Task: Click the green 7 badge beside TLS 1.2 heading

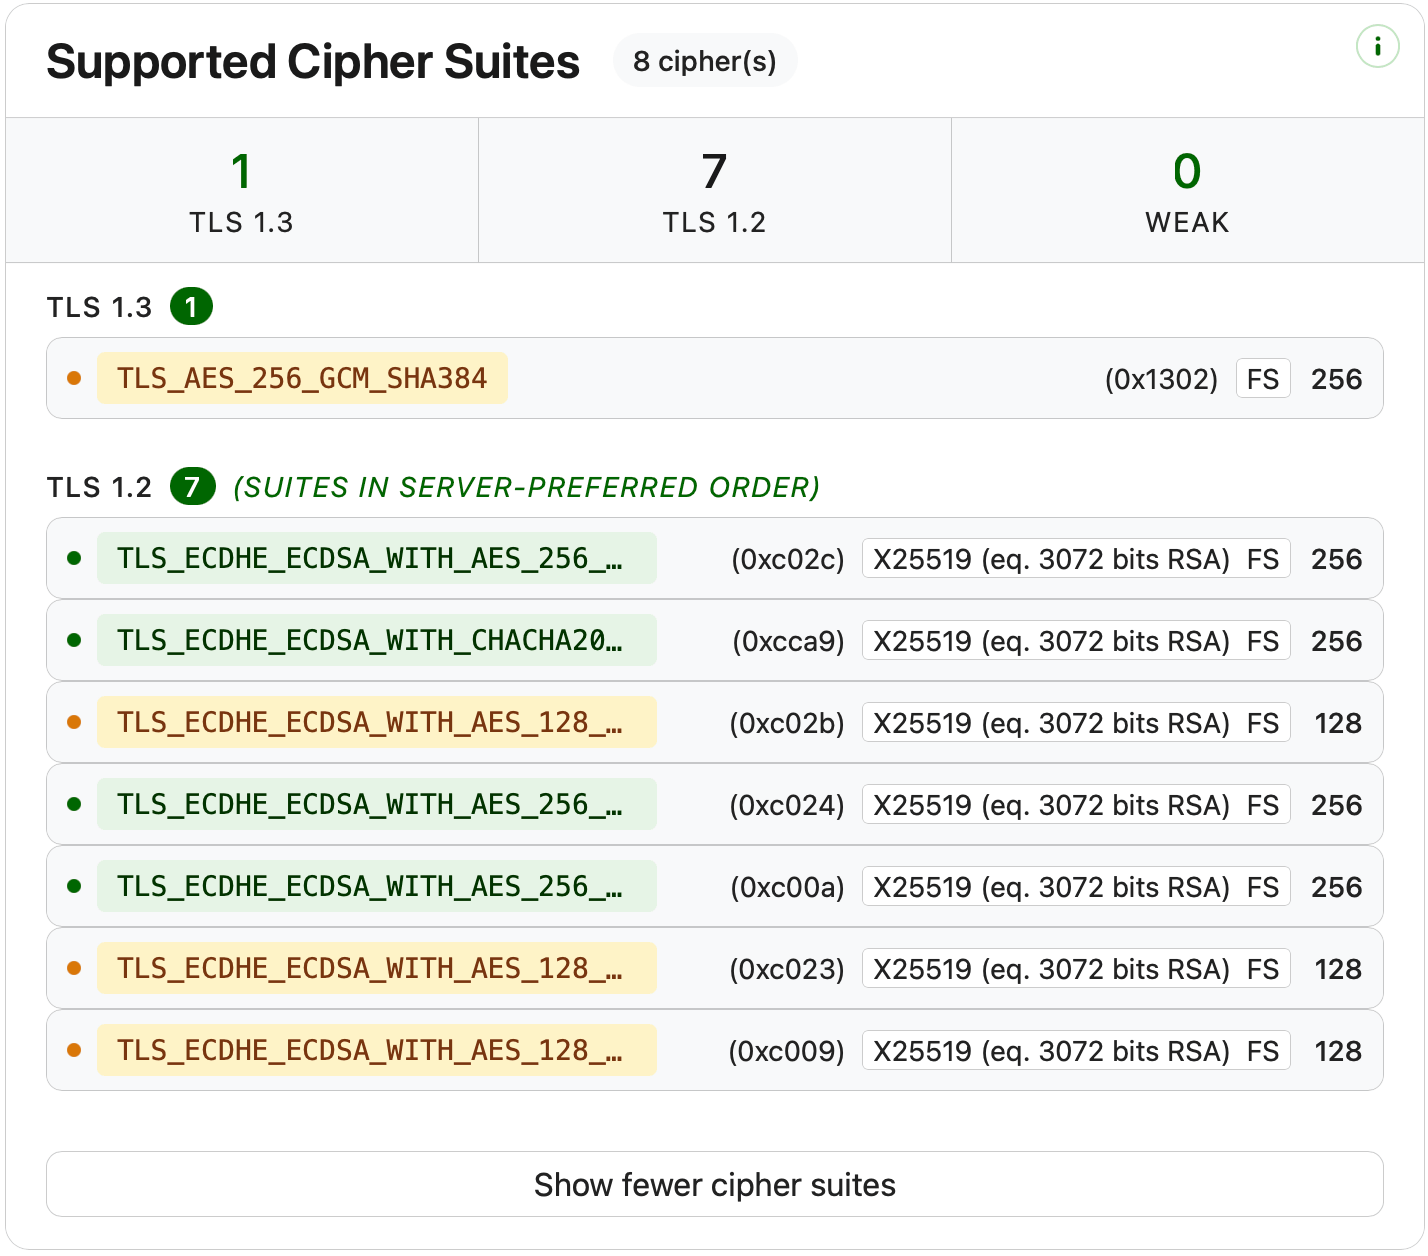Action: pyautogui.click(x=193, y=486)
